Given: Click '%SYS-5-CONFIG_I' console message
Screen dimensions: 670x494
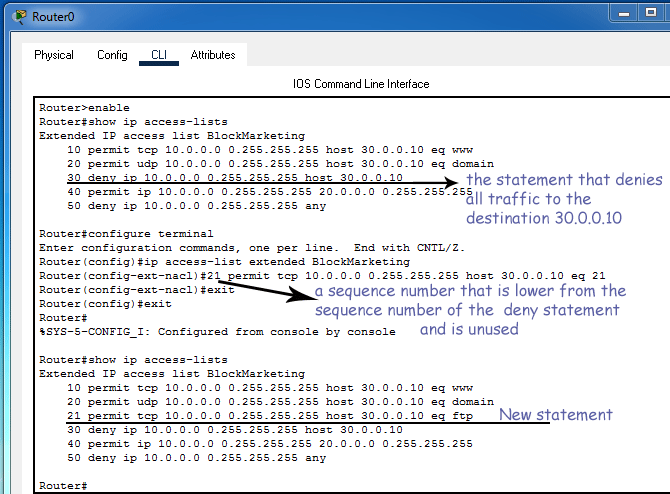Looking at the screenshot, I should (x=217, y=332).
